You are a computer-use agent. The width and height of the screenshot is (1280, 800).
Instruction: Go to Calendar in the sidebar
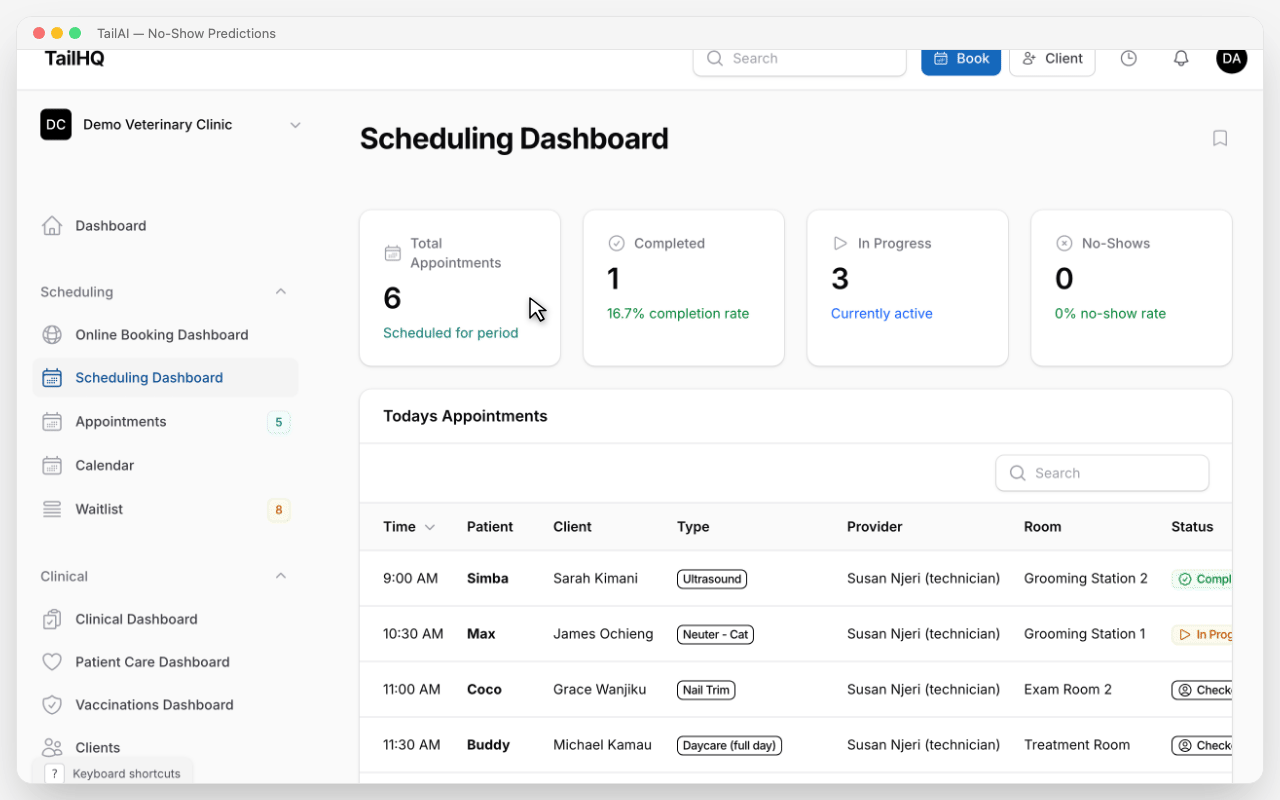click(x=105, y=466)
